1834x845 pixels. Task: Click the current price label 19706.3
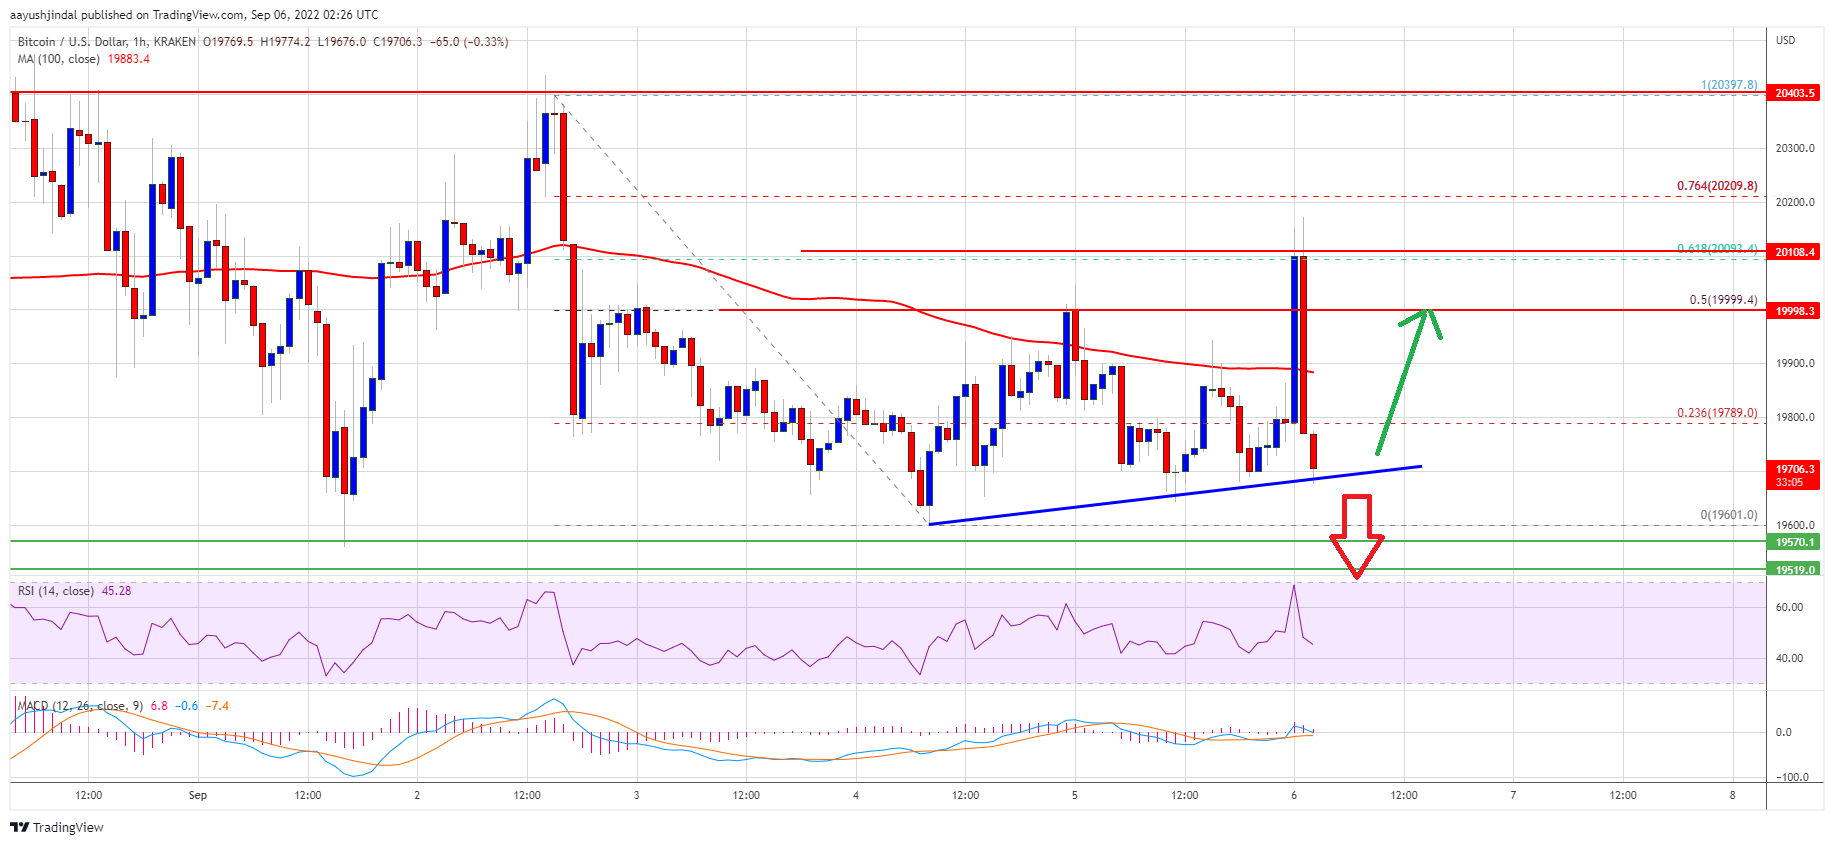point(1794,469)
